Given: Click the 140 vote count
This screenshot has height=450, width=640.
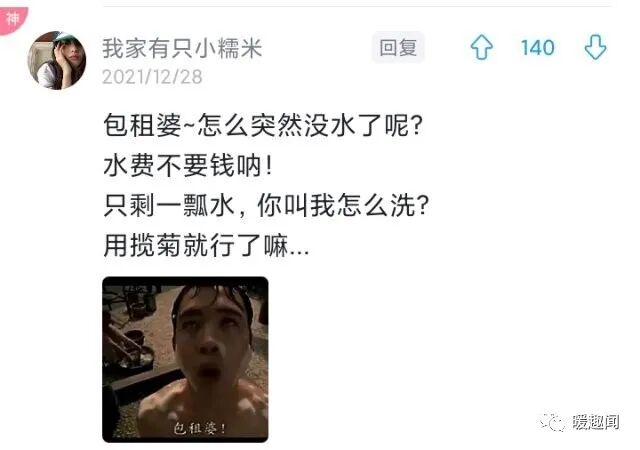Looking at the screenshot, I should click(x=538, y=48).
